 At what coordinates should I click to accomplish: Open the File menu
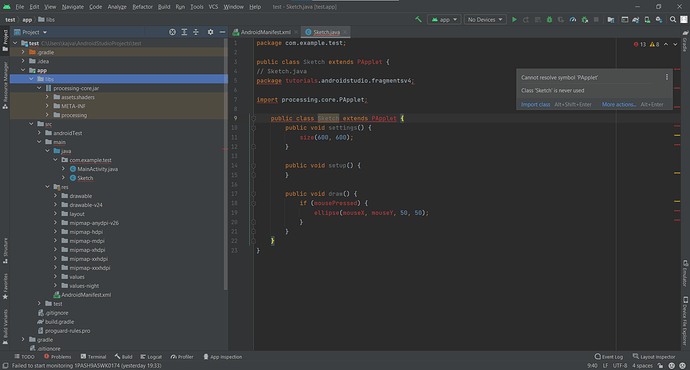coord(20,7)
